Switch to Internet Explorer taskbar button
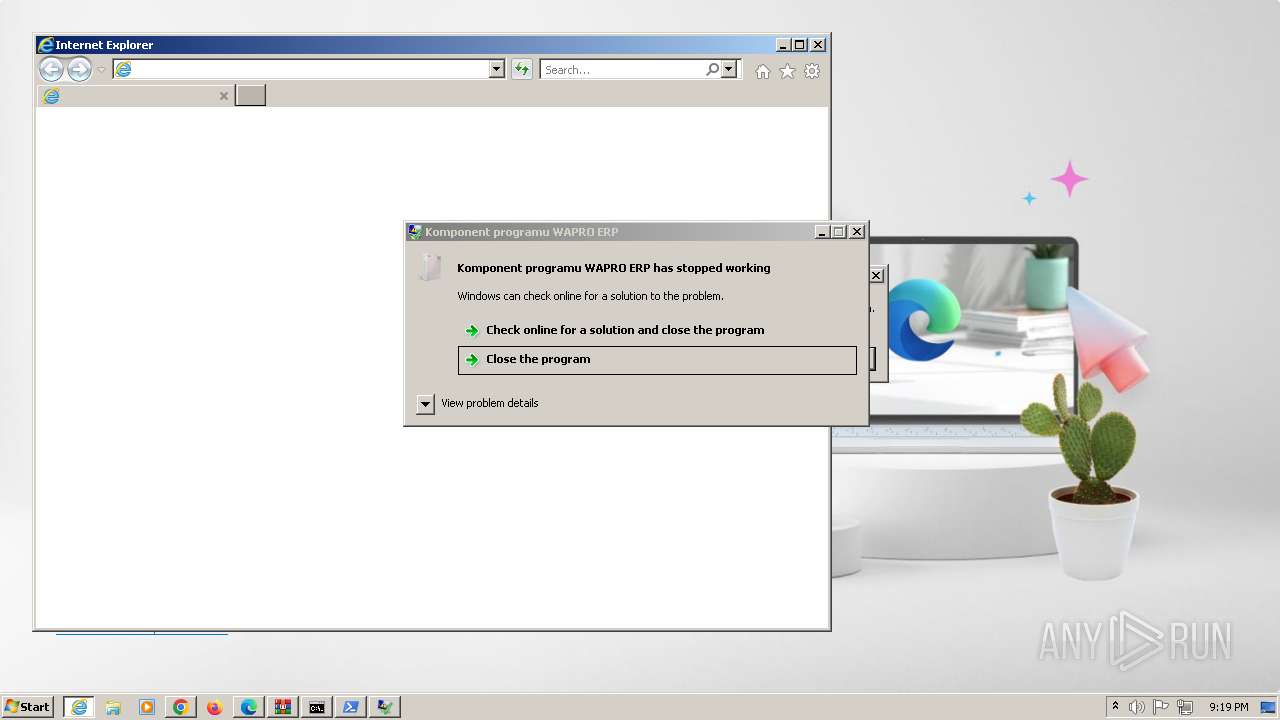The height and width of the screenshot is (720, 1280). coord(78,707)
